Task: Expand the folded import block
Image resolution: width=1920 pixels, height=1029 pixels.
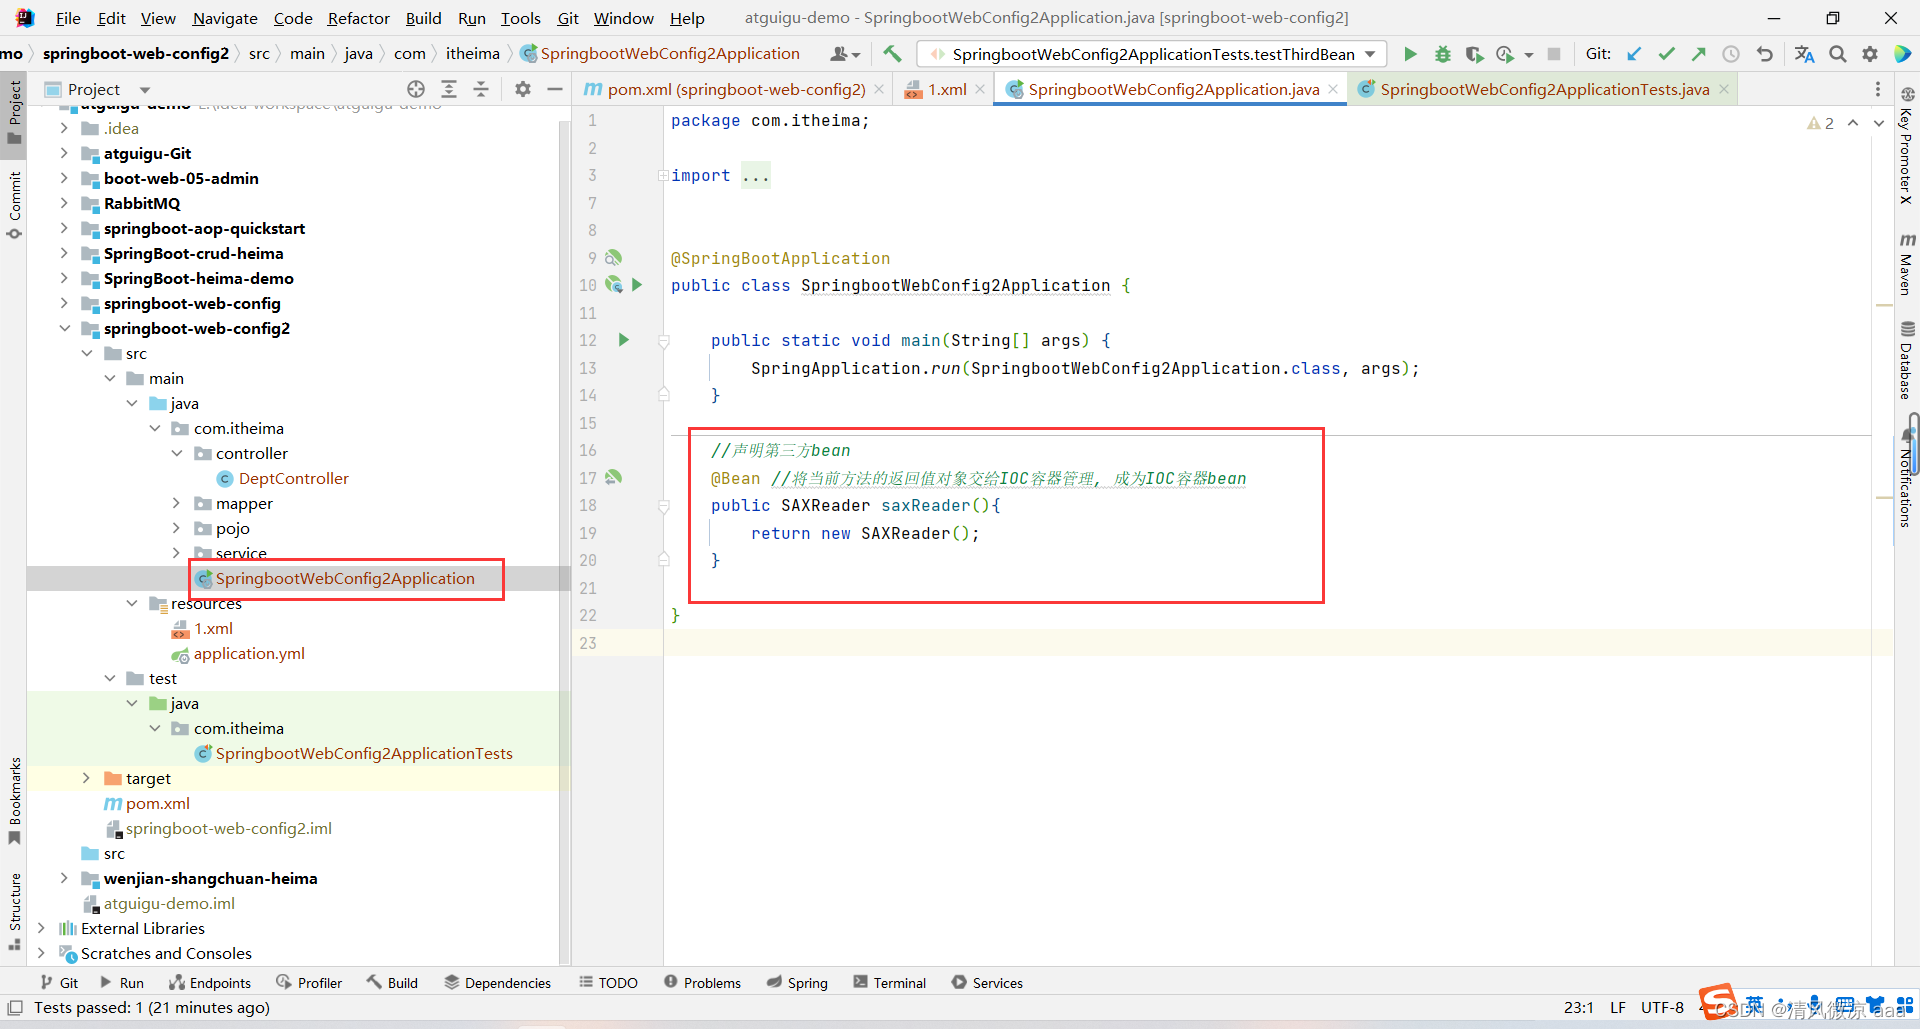Action: [663, 176]
